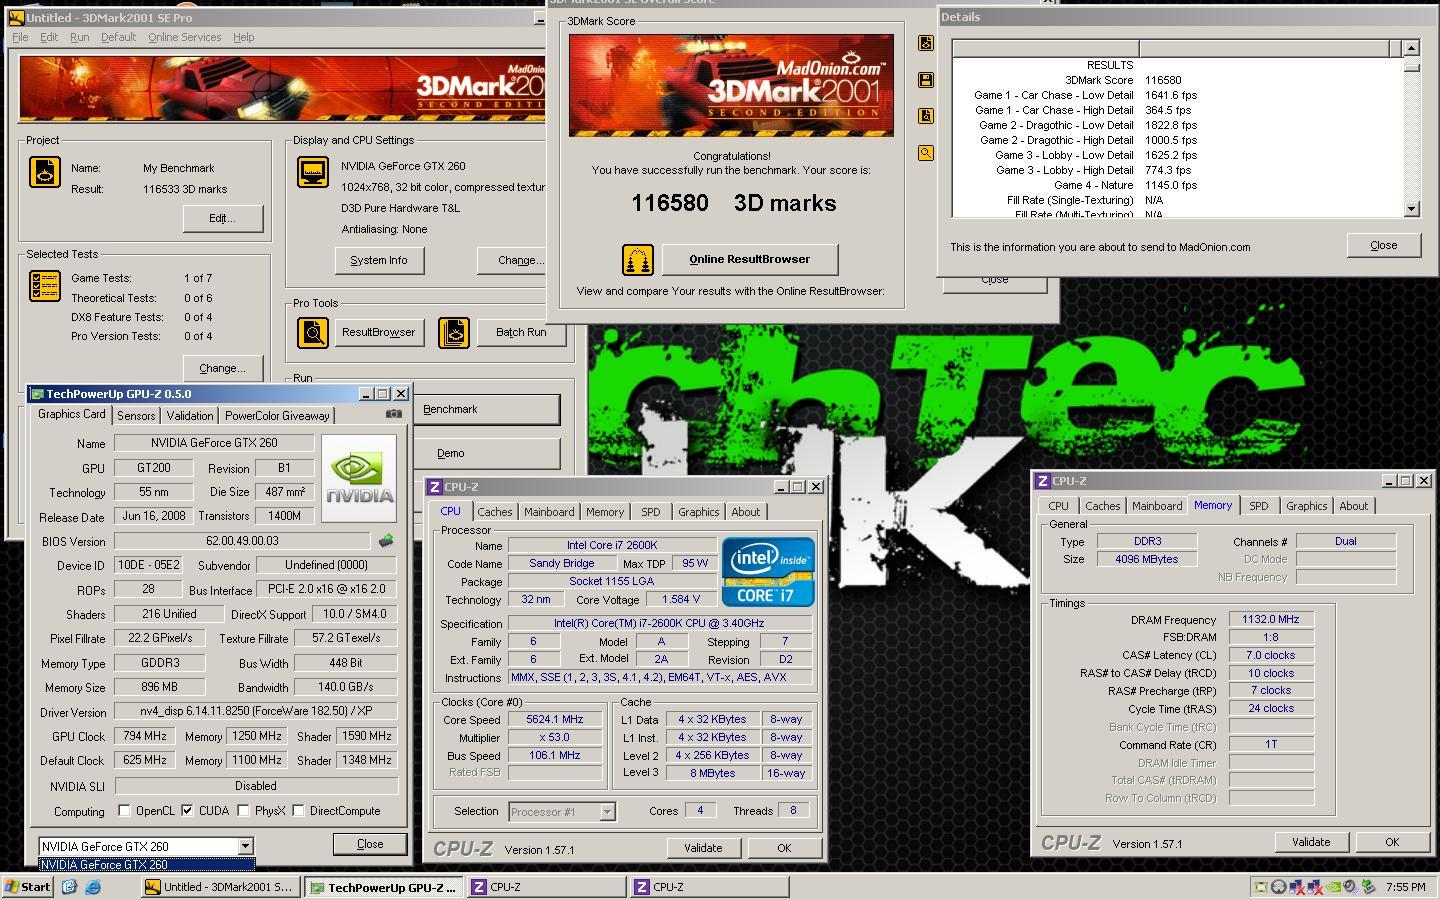Click the Internet Explorer quick launch icon

pyautogui.click(x=93, y=886)
